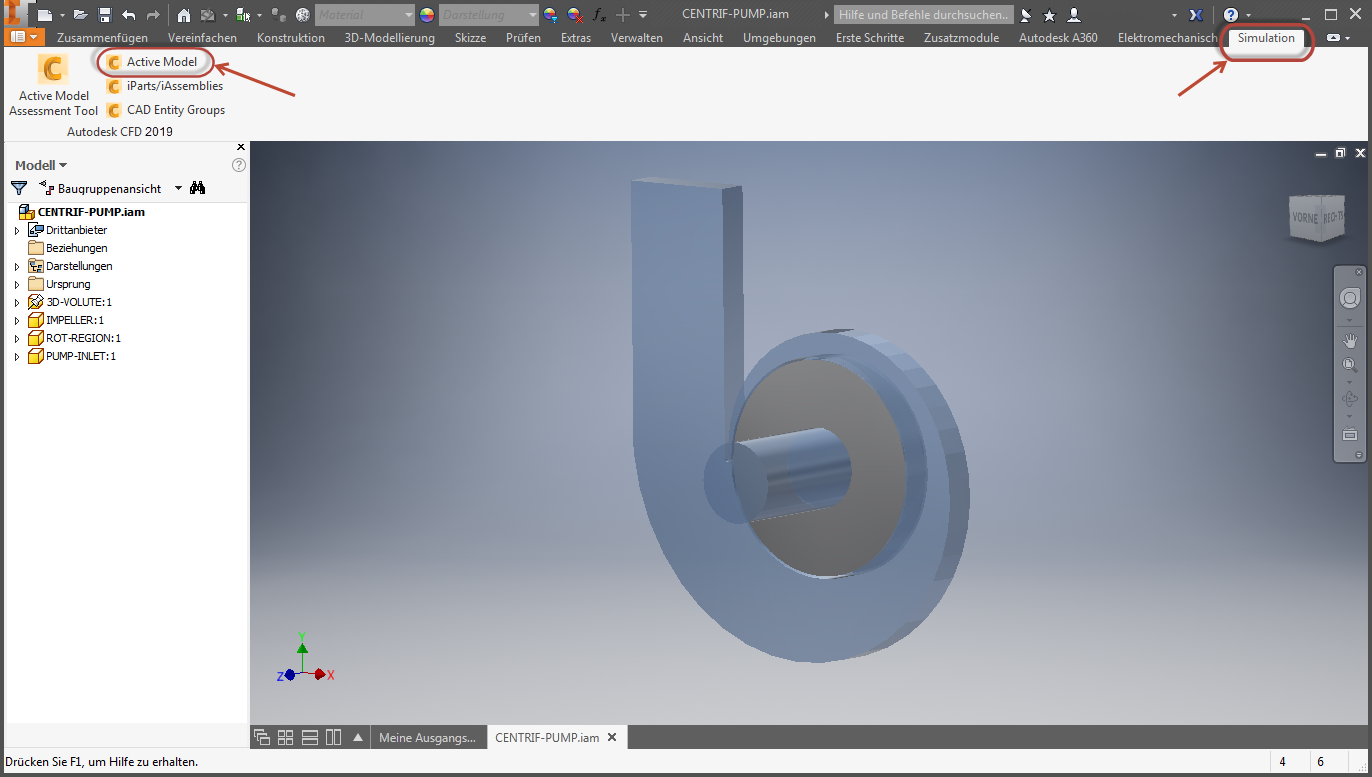
Task: Expand the Drittanbieter tree node
Action: tap(16, 230)
